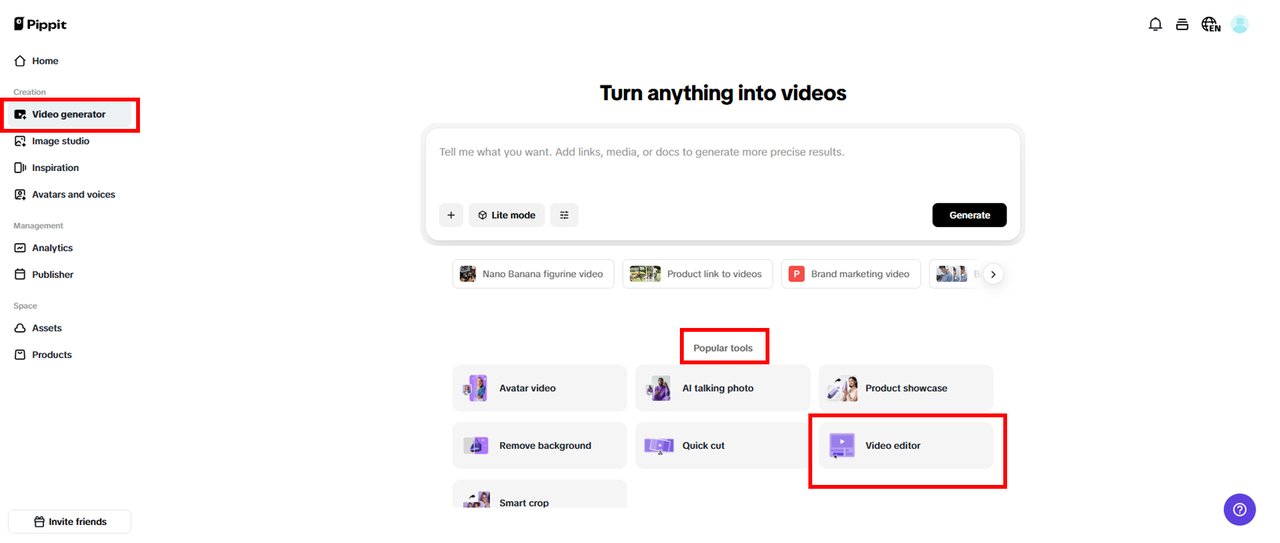Click the user profile avatar
Image resolution: width=1280 pixels, height=543 pixels.
coord(1240,24)
